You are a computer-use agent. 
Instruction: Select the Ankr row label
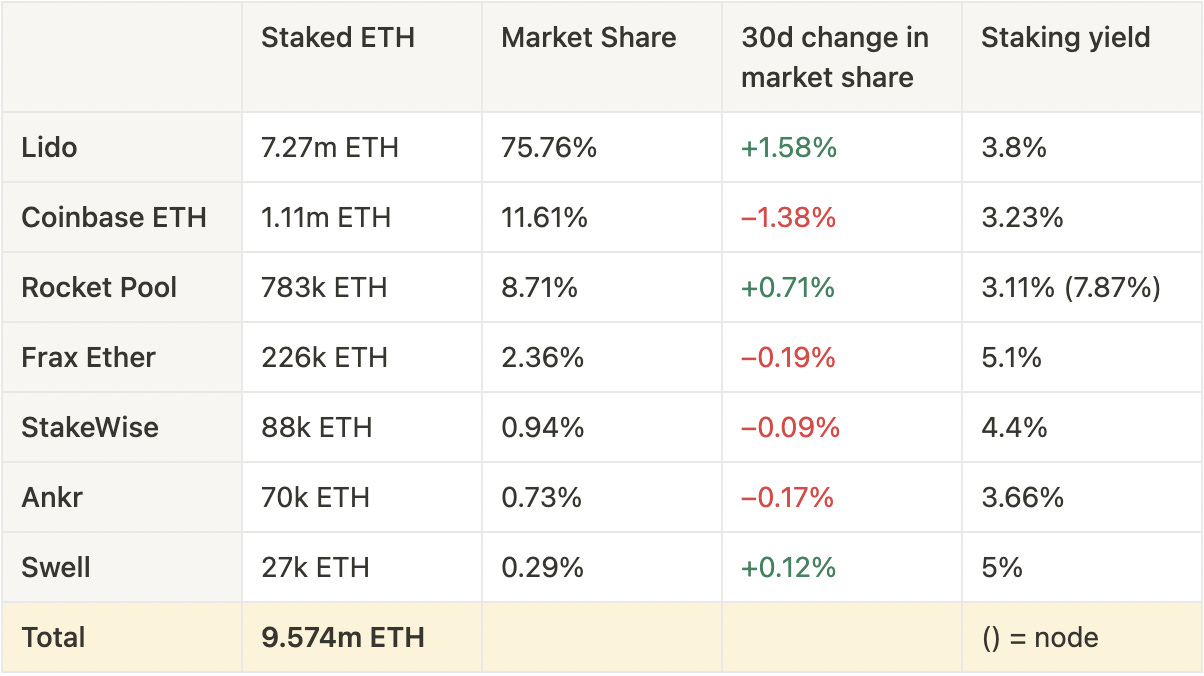[53, 498]
